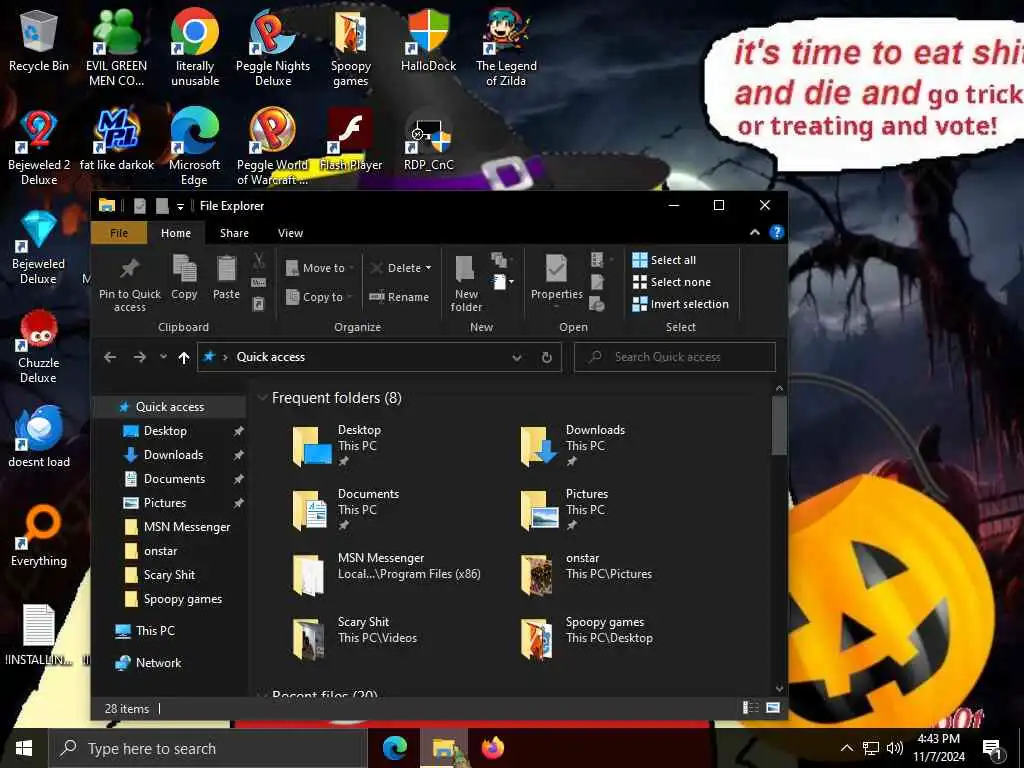Open the Recycle Bin desktop icon
1024x768 pixels.
(39, 42)
